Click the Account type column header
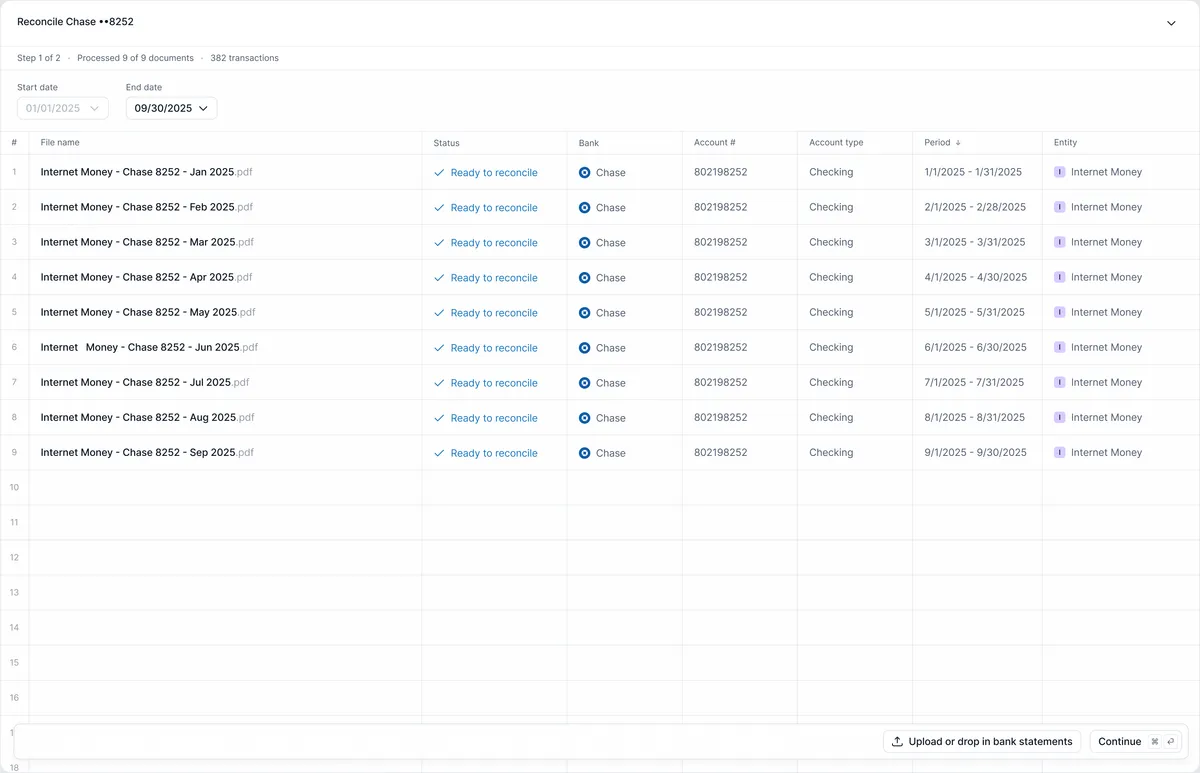1200x773 pixels. point(836,143)
